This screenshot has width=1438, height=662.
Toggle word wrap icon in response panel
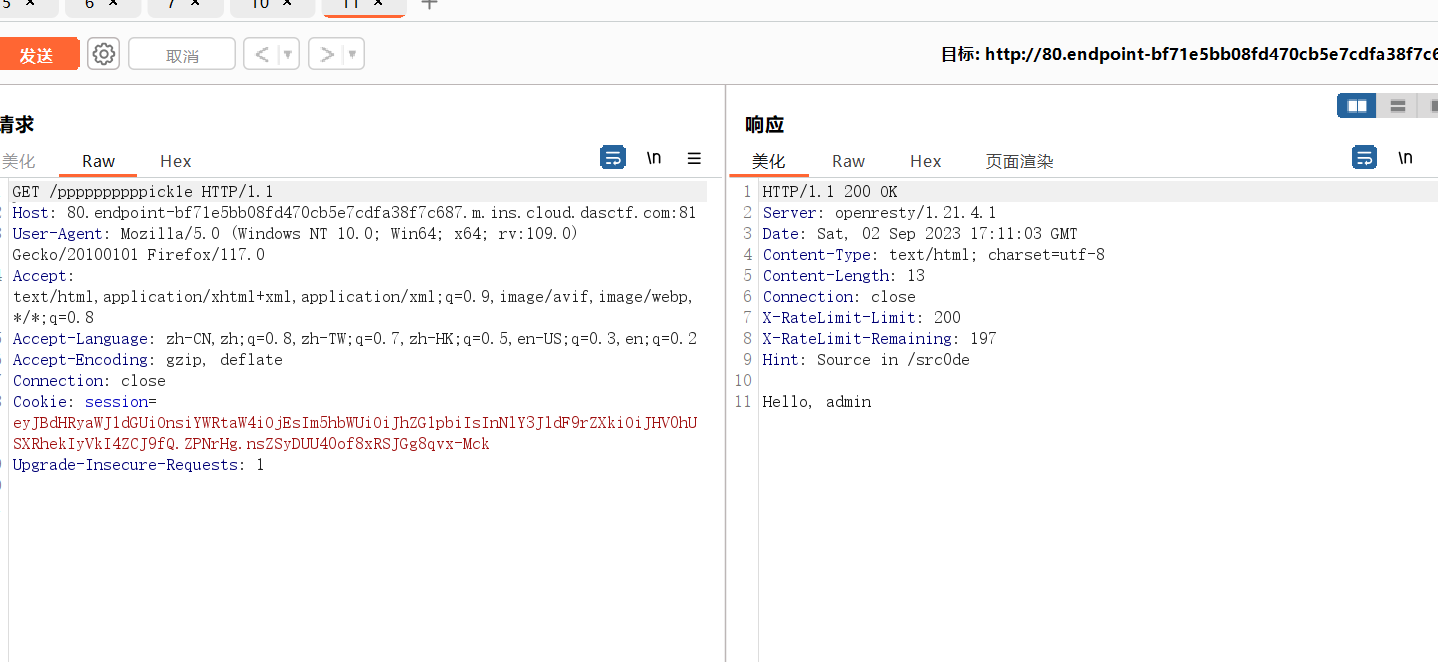coord(1364,157)
